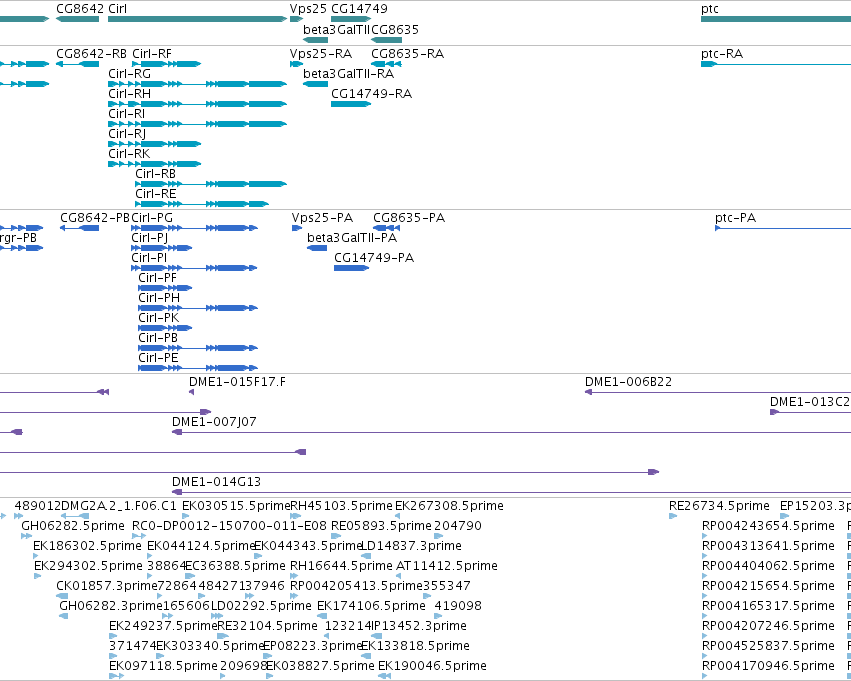Click the CG14749 gene label in the top track

tap(359, 9)
